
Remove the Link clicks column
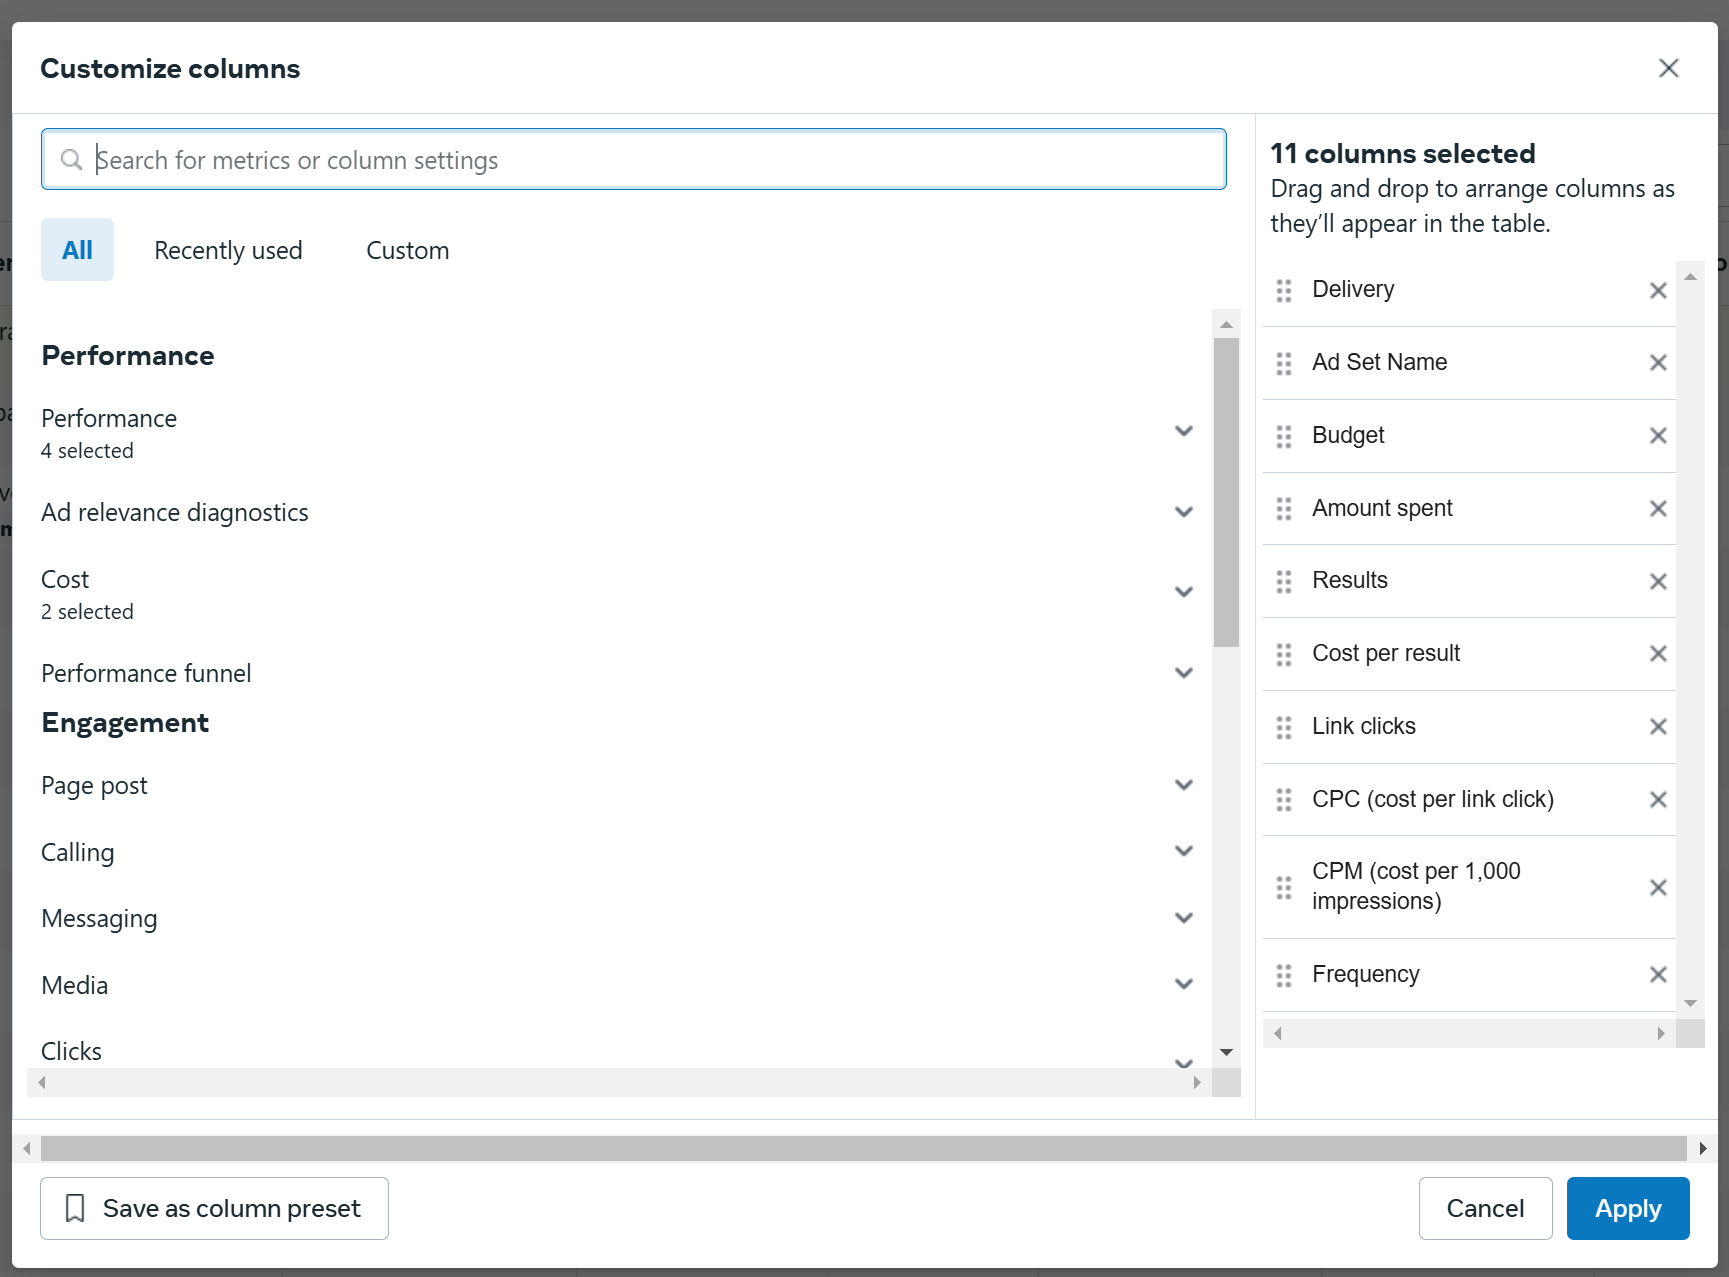1658,727
